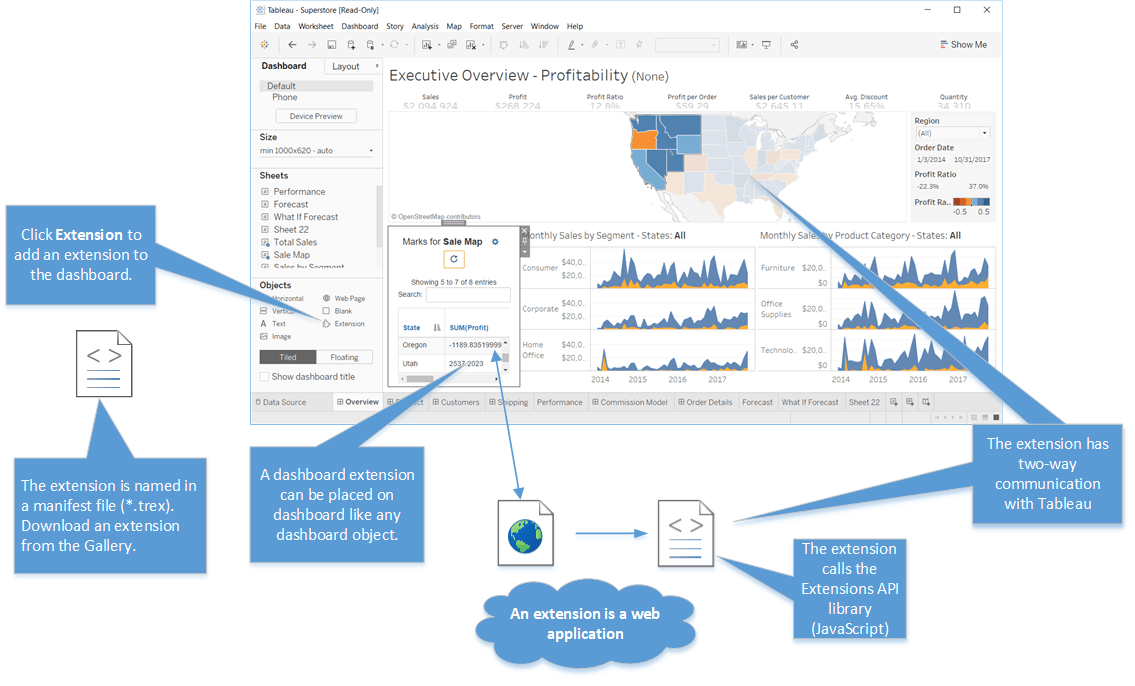Click the Show Me button
Image resolution: width=1135 pixels, height=686 pixels.
pyautogui.click(x=963, y=44)
